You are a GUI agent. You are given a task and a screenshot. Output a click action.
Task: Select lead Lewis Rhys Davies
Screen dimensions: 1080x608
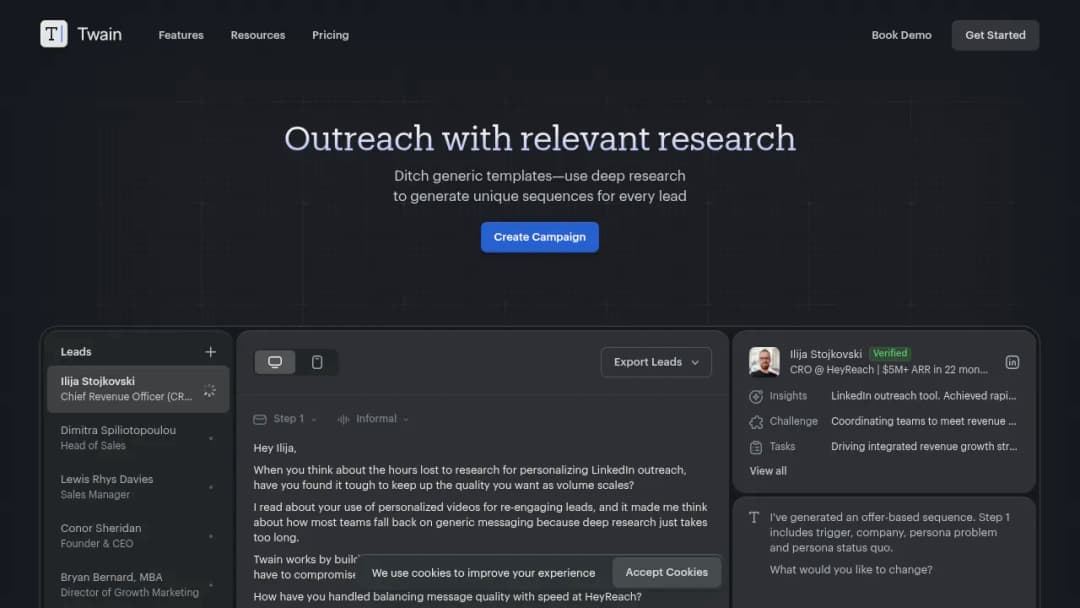[x=138, y=487]
